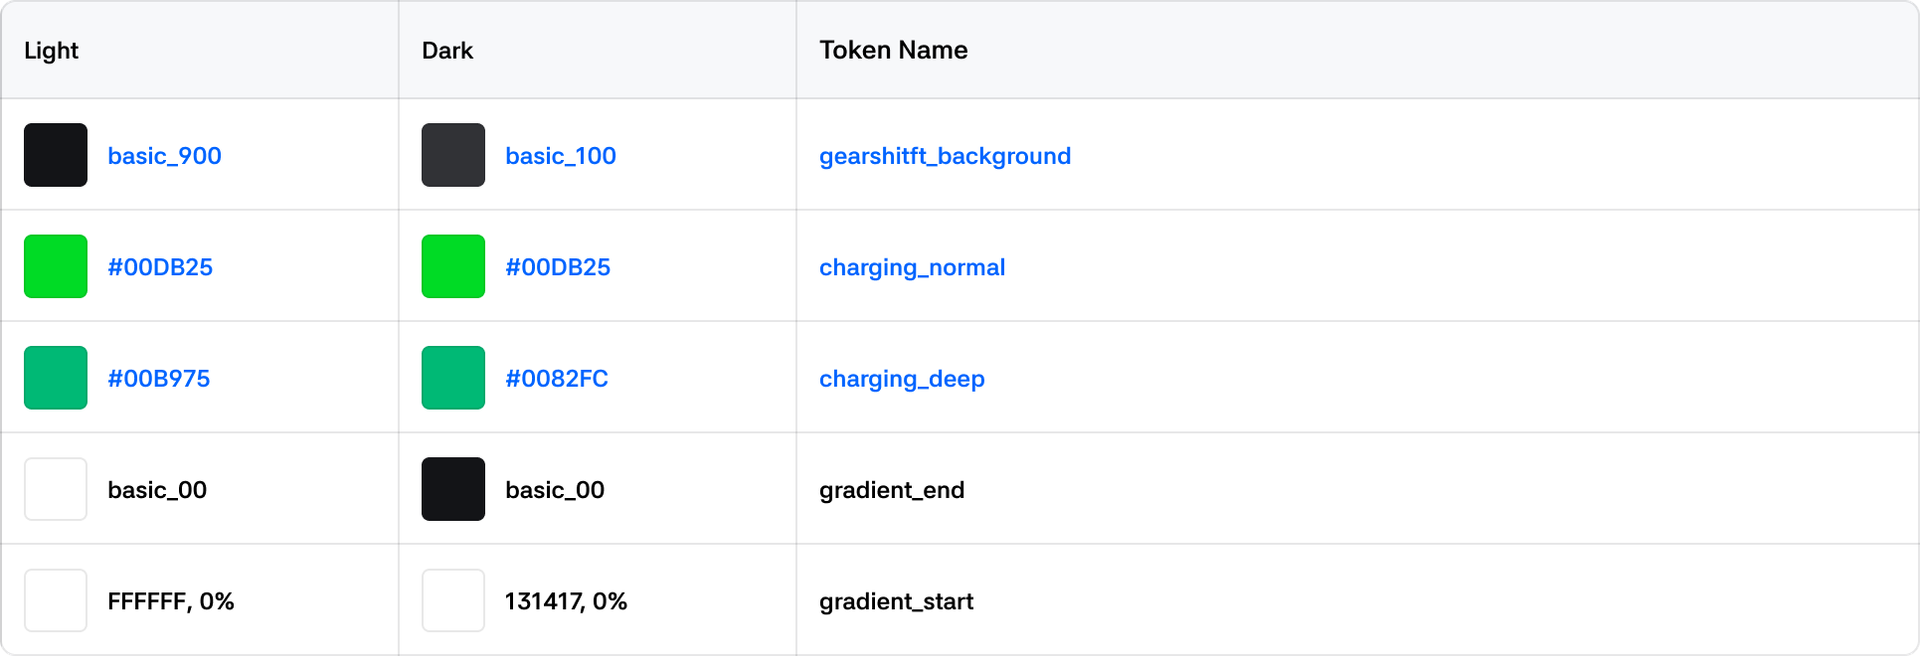Open the basic_100 link
Screen dimensions: 1920x656
tap(561, 156)
